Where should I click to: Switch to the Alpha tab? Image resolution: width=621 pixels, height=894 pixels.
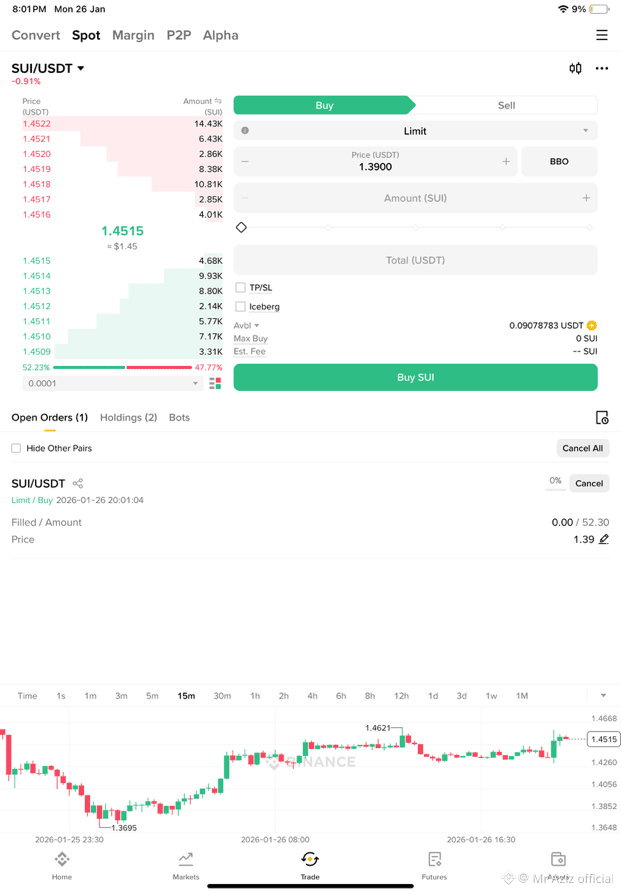point(221,35)
